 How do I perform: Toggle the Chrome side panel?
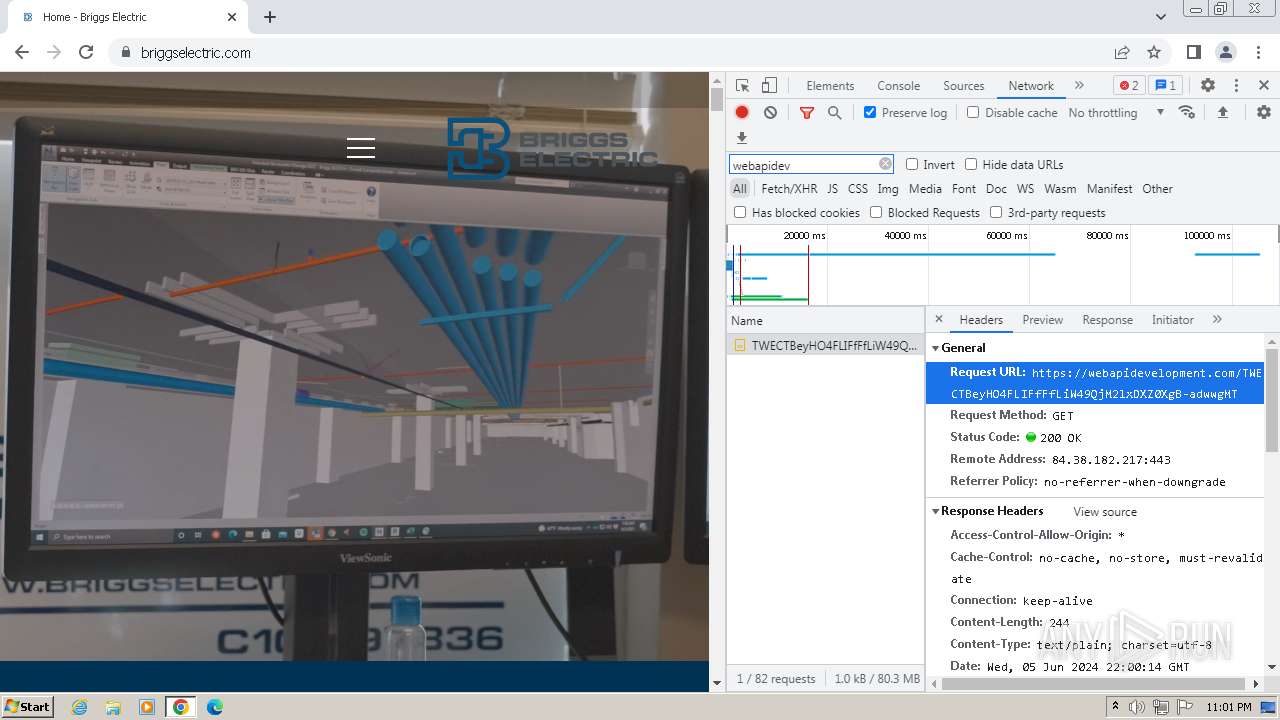click(1193, 52)
